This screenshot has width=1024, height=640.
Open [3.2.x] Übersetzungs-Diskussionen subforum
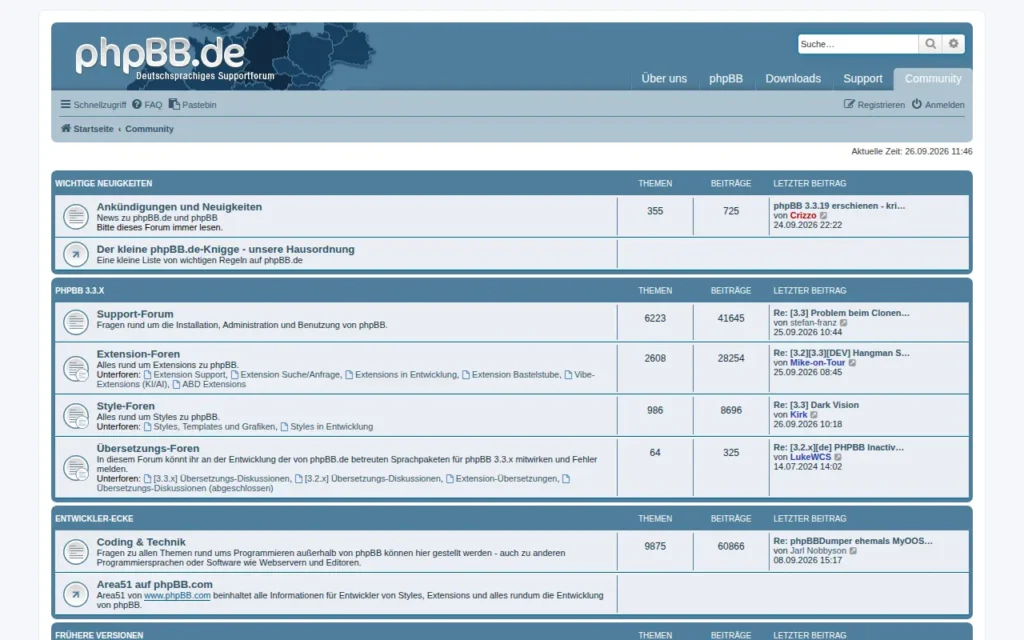(368, 479)
